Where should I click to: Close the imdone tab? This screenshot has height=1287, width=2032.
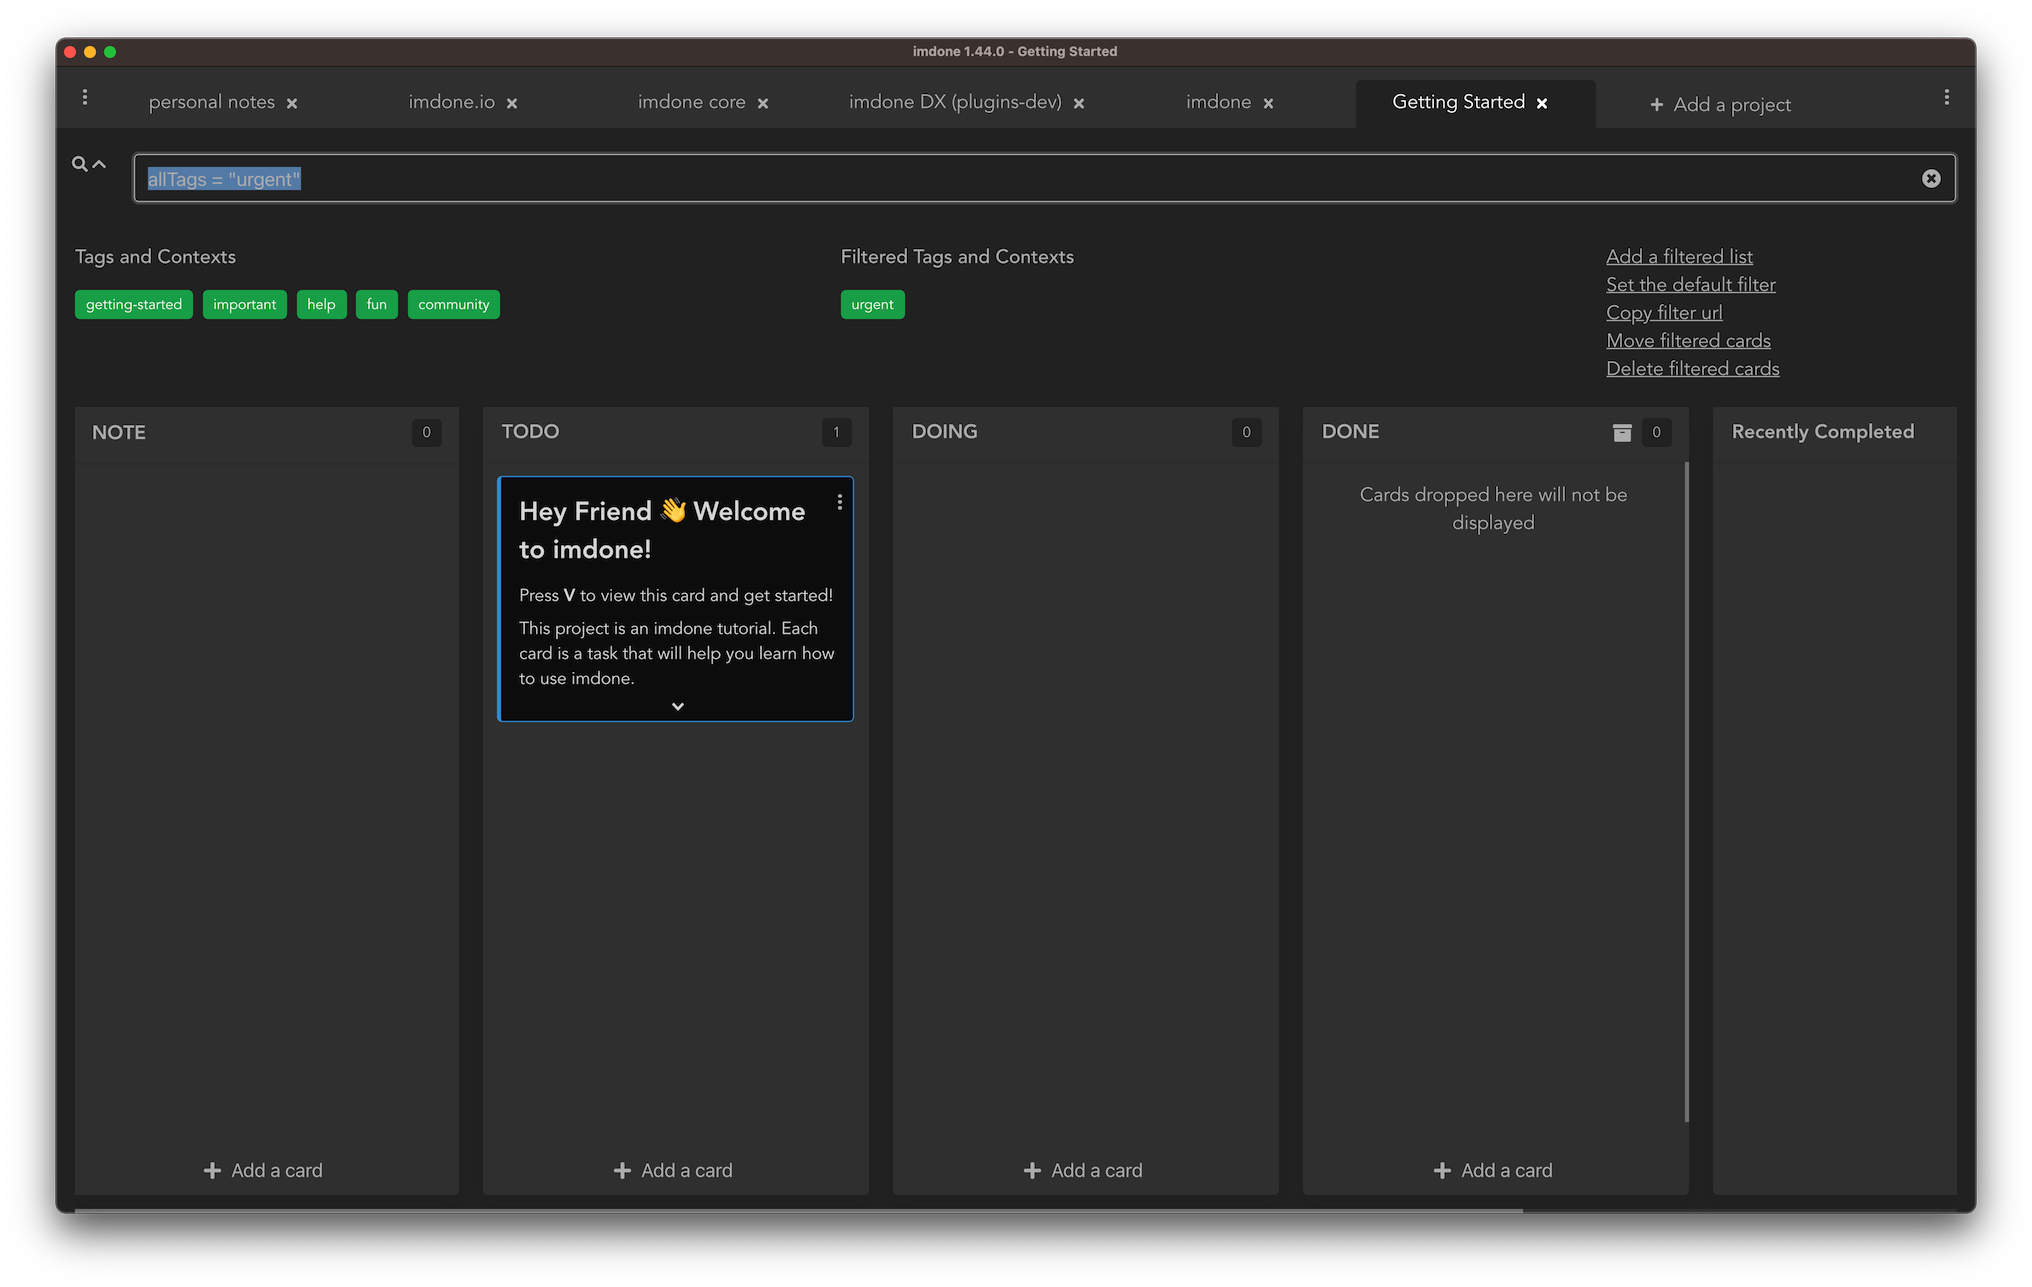(x=1268, y=103)
